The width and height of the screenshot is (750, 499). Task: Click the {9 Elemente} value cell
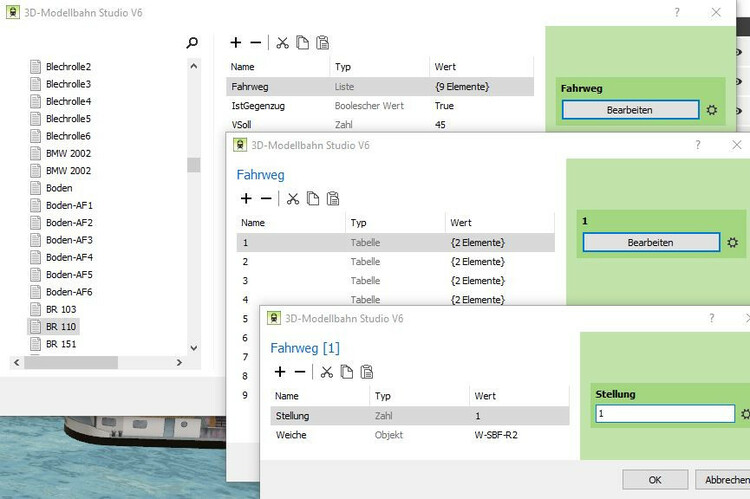(x=462, y=87)
